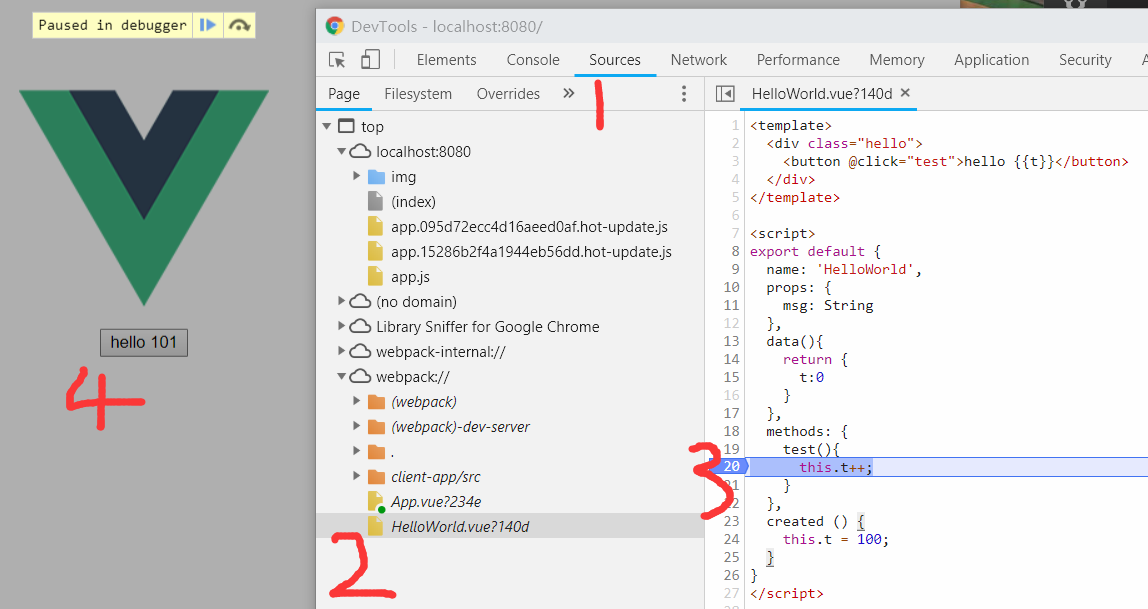1148x609 pixels.
Task: Hide the navigator sidebar panel
Action: tap(725, 94)
